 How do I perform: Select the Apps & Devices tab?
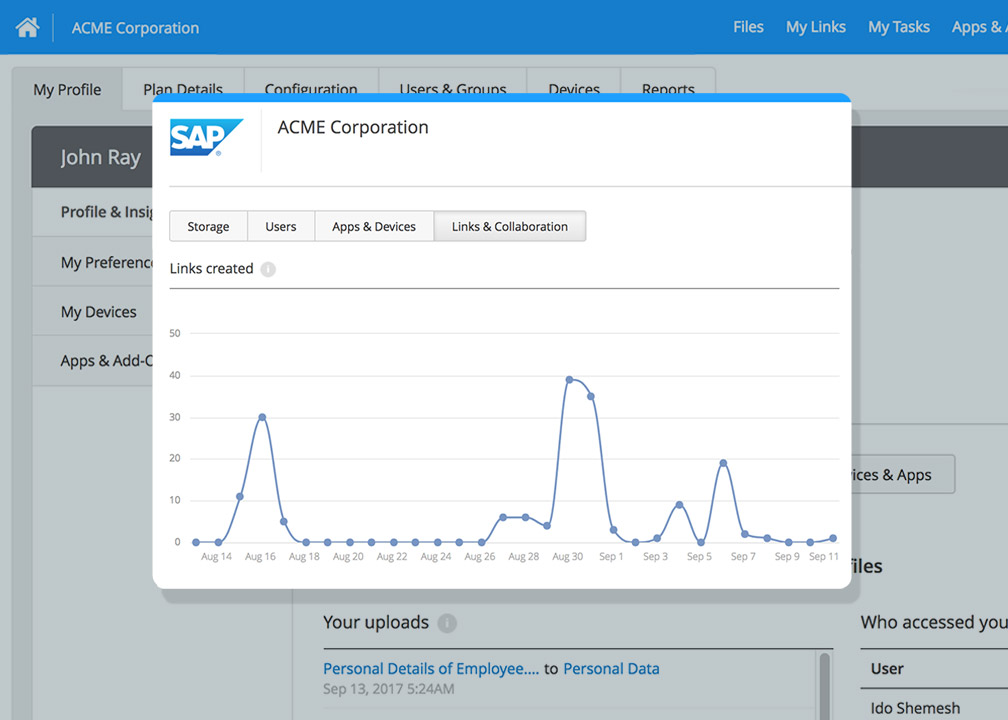[374, 227]
